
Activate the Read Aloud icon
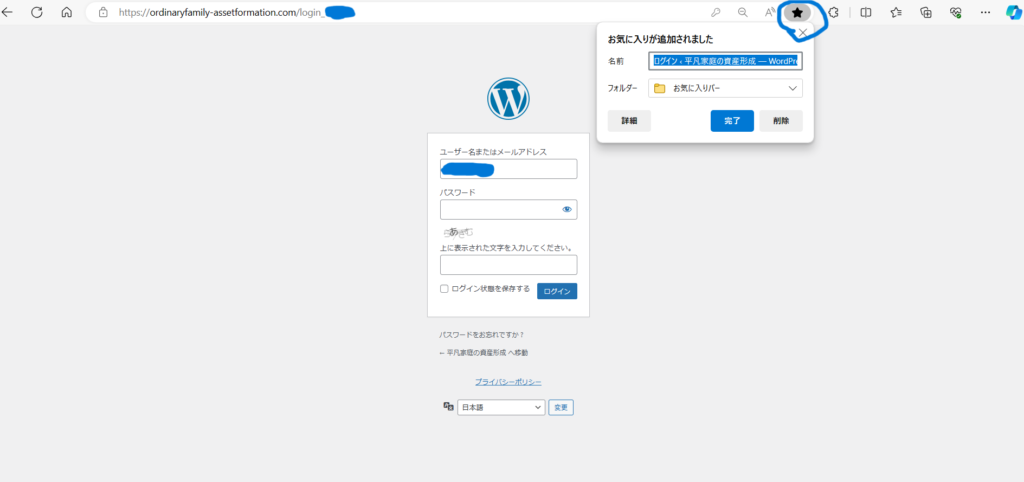tap(770, 12)
